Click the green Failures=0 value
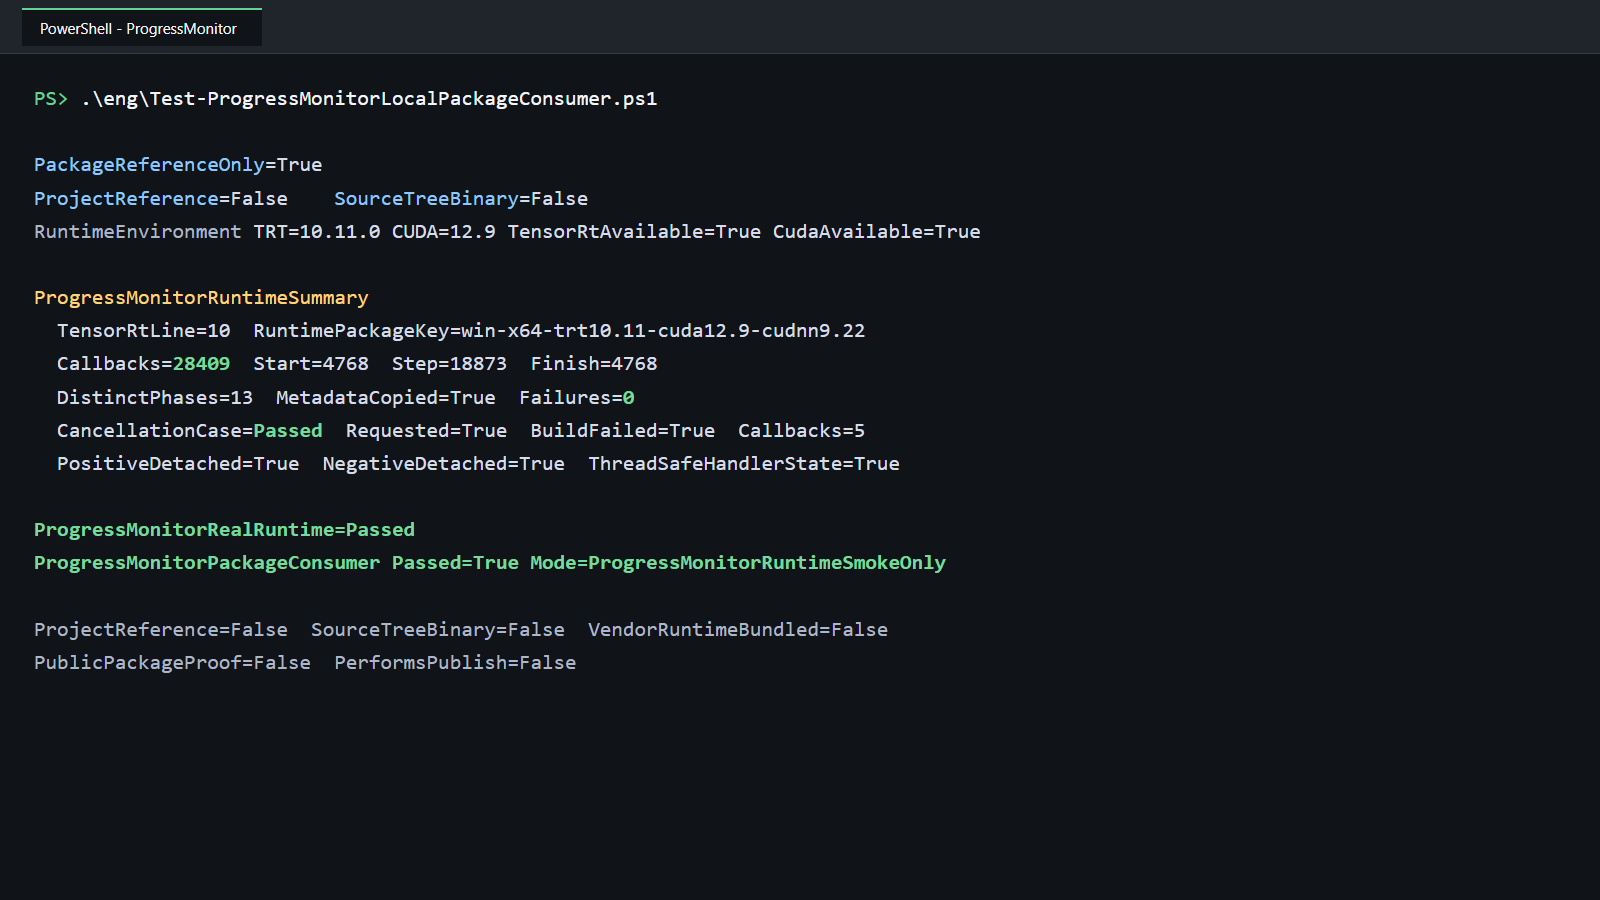This screenshot has width=1600, height=900. pos(577,398)
